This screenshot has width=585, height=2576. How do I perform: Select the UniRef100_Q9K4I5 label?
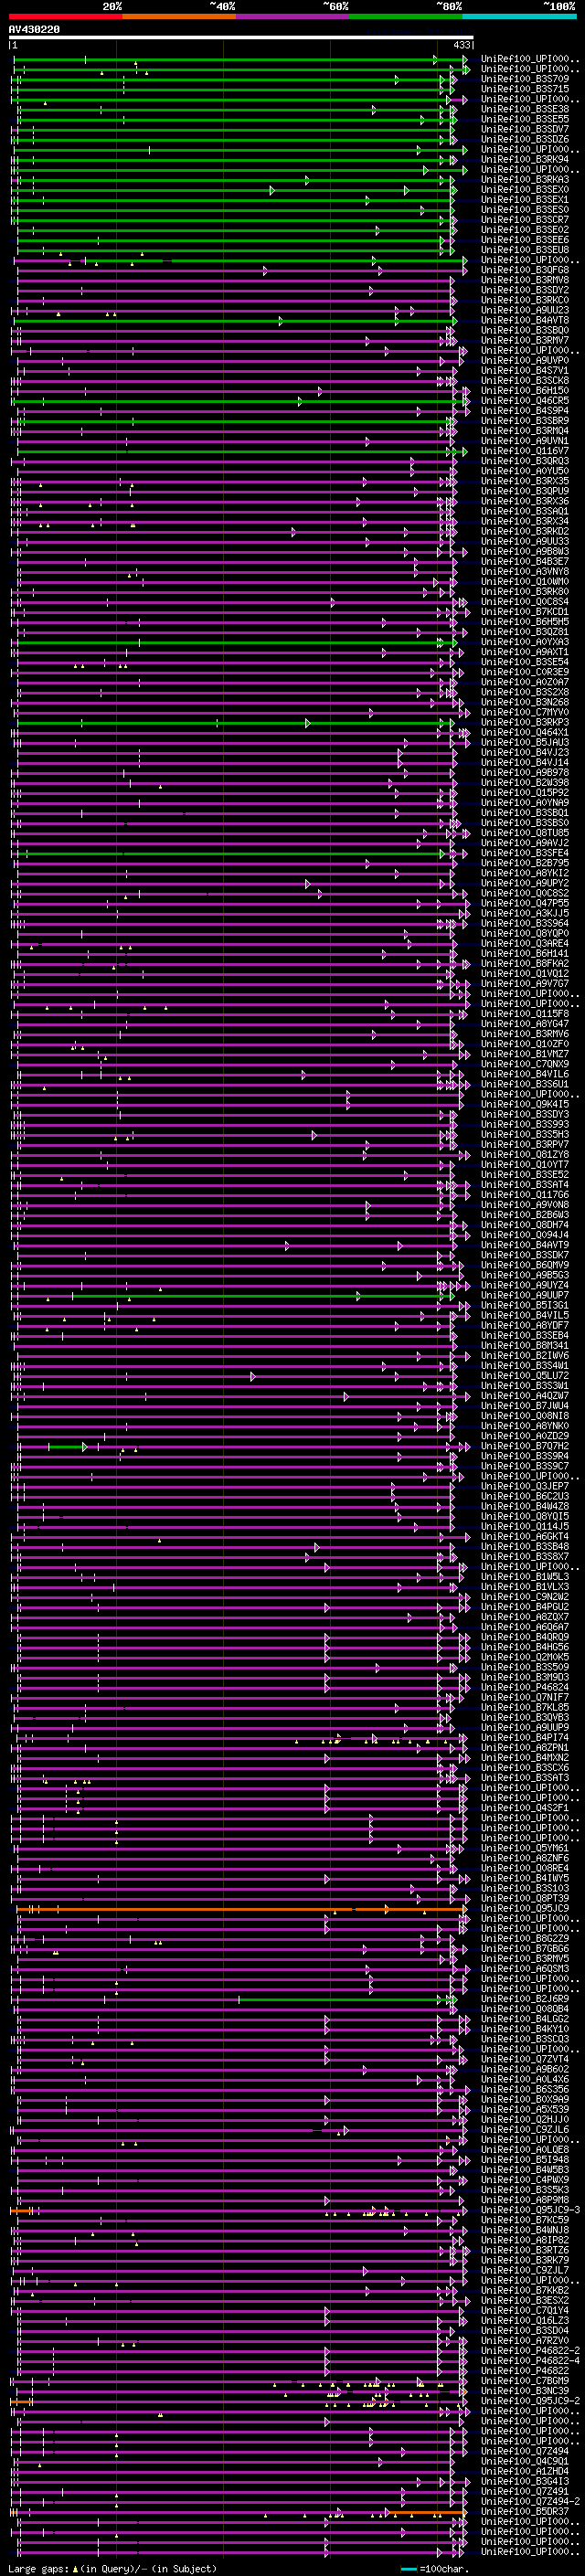point(525,1104)
